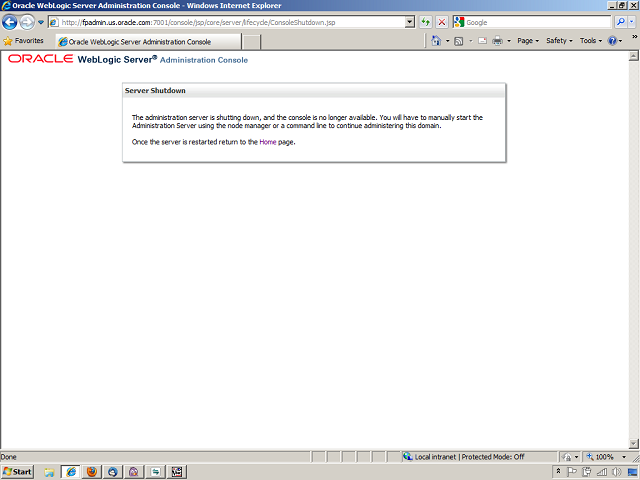Click the Oracle logo in header
Screen dimensions: 640x480
(x=40, y=59)
